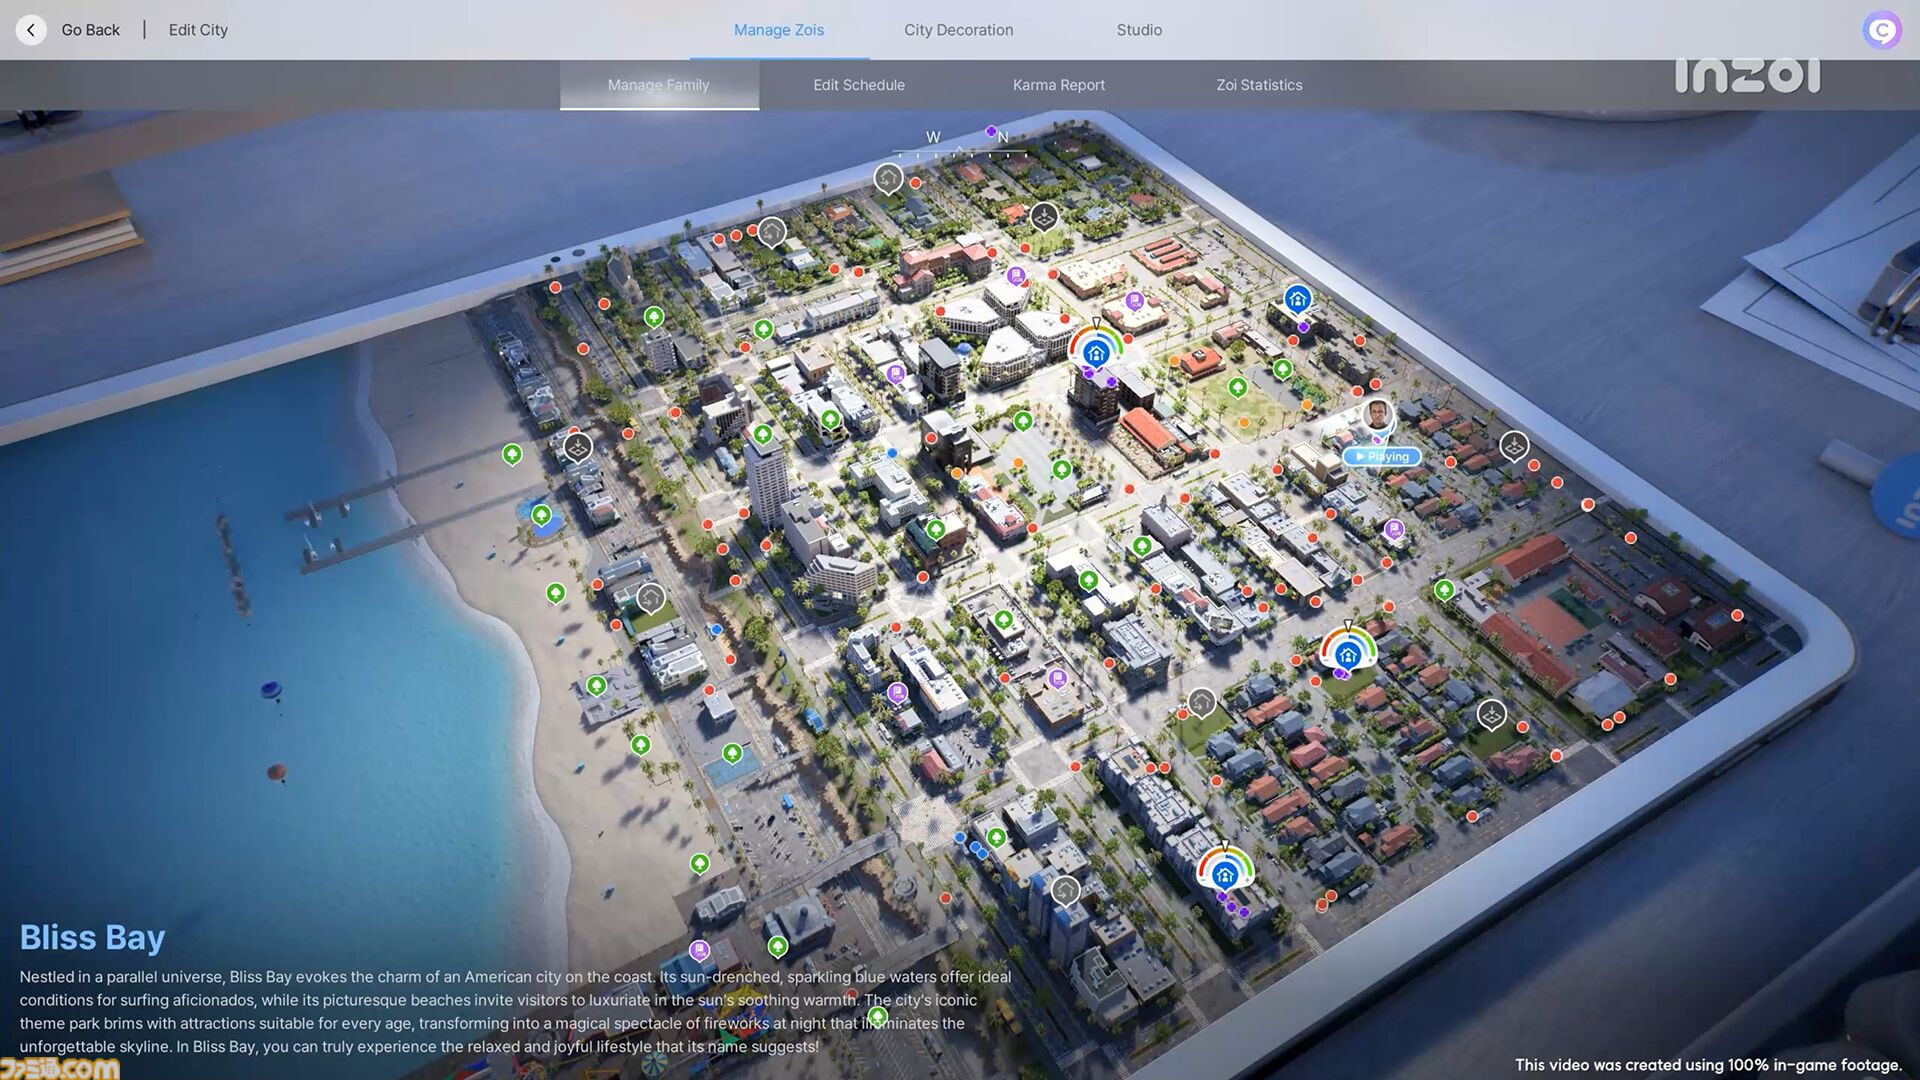Click the Go Back label
Image resolution: width=1920 pixels, height=1080 pixels.
90,30
